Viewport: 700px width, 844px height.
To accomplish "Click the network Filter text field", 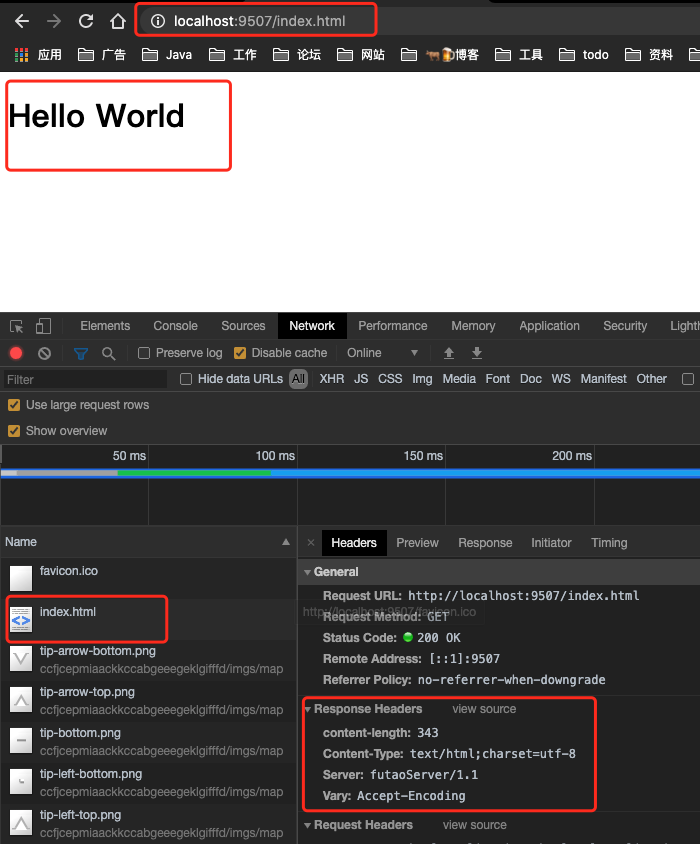I will pos(85,380).
